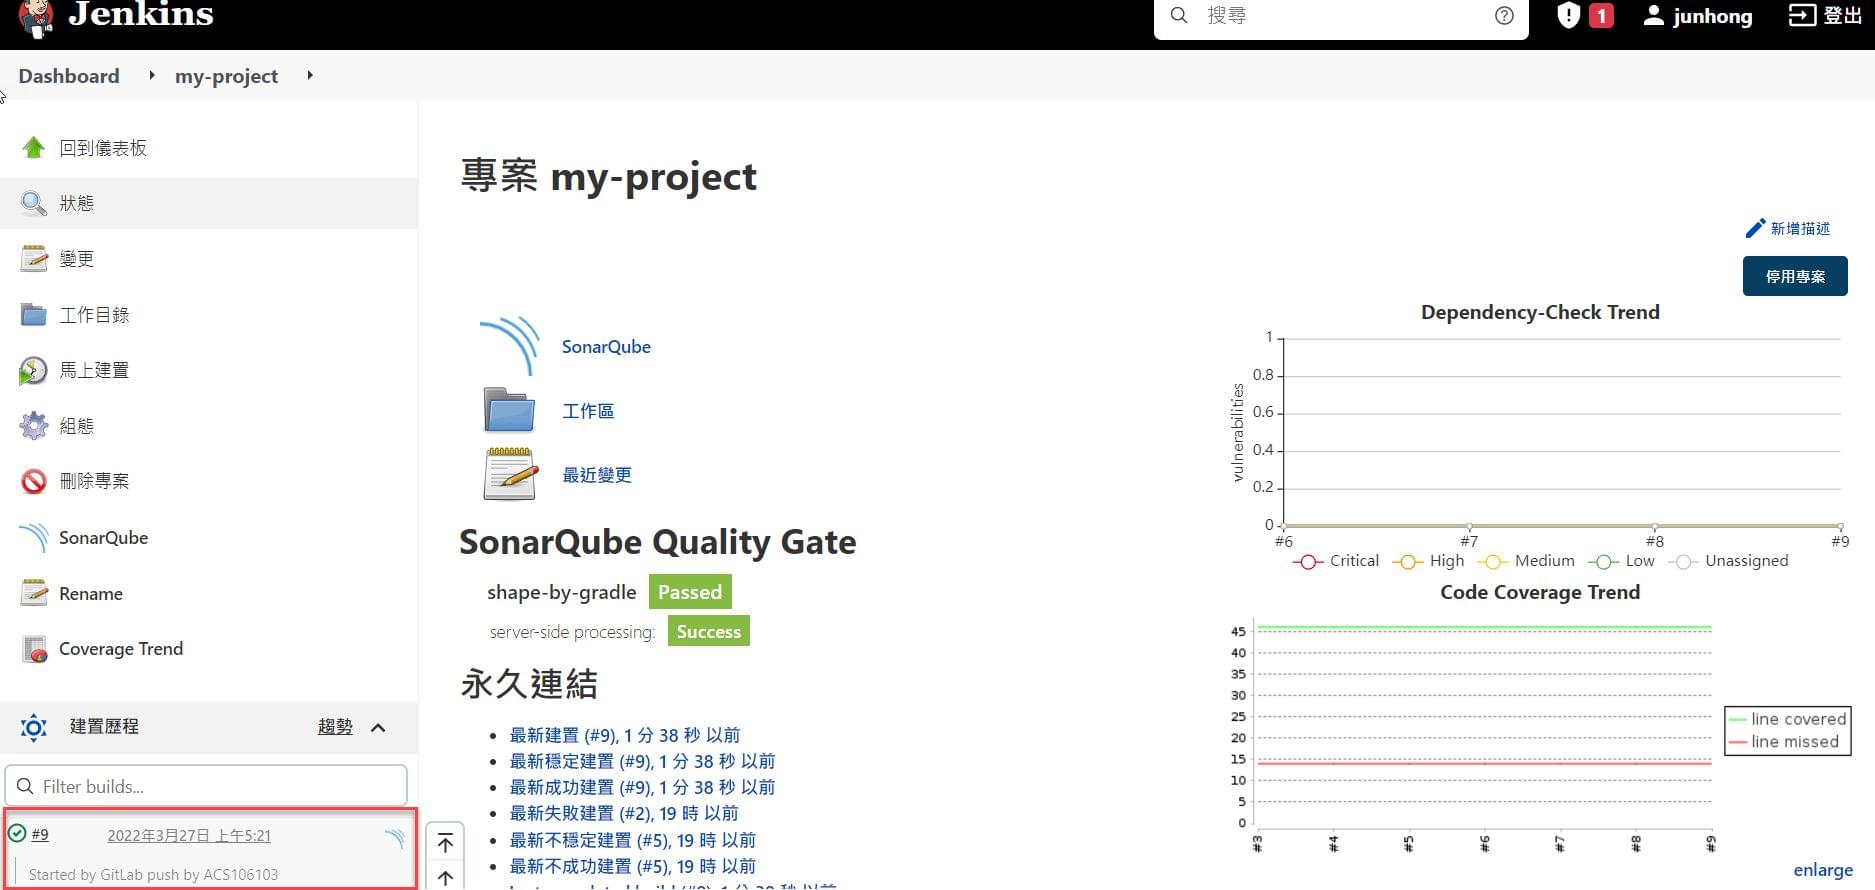Open 最新成功建置 (#9) permalink
Screen dimensions: 1875x890
tap(642, 787)
